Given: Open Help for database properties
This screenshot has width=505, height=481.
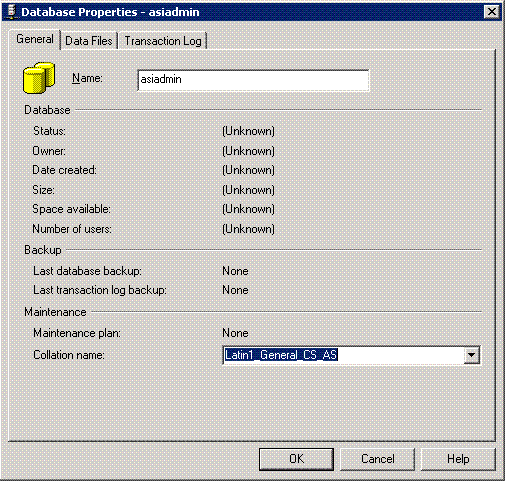Looking at the screenshot, I should 458,459.
